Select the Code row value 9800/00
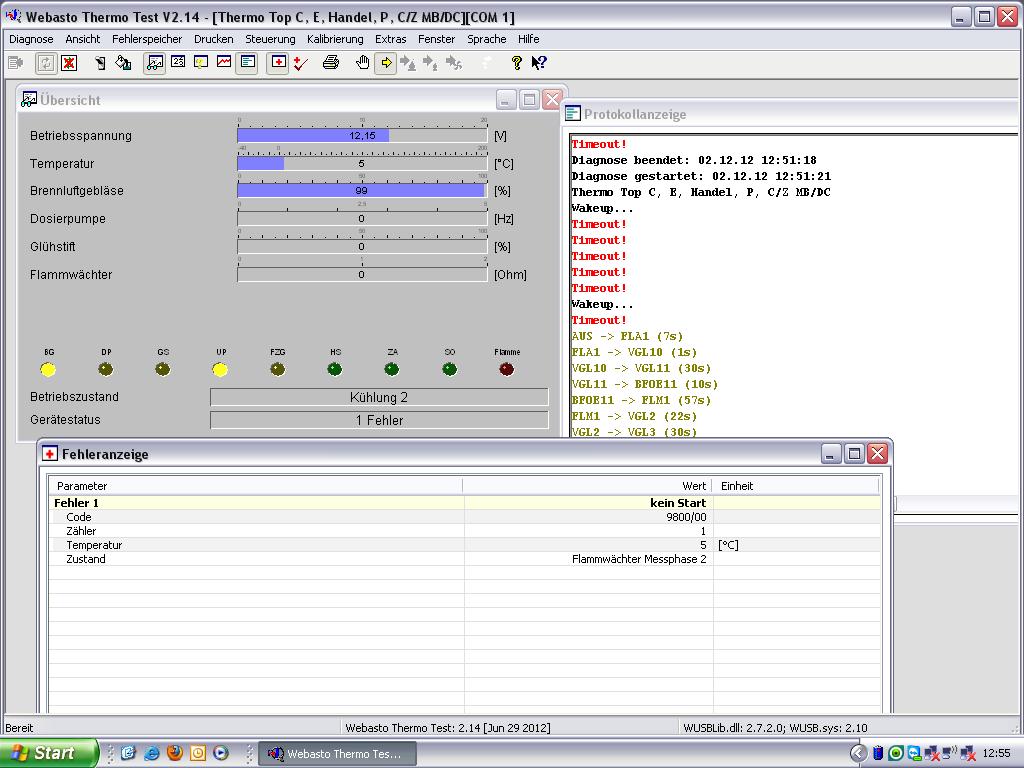1024x768 pixels. (x=686, y=517)
